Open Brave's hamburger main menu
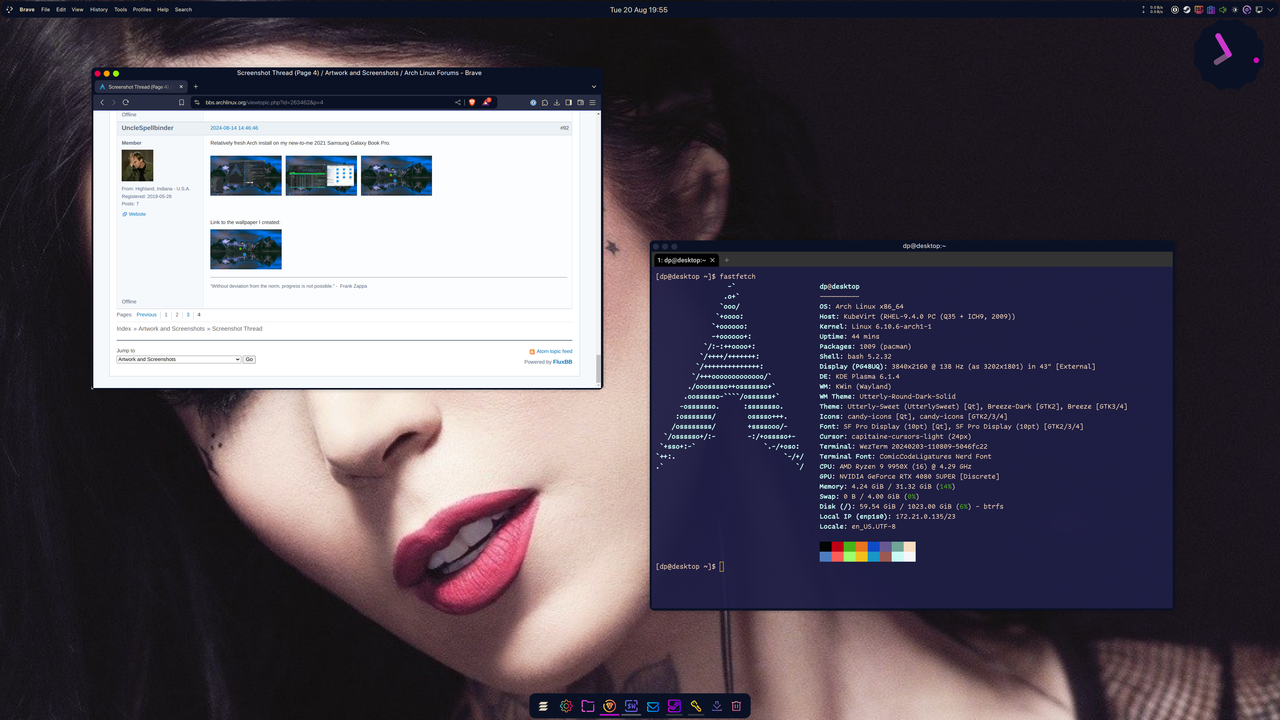Viewport: 1280px width, 720px height. 592,102
